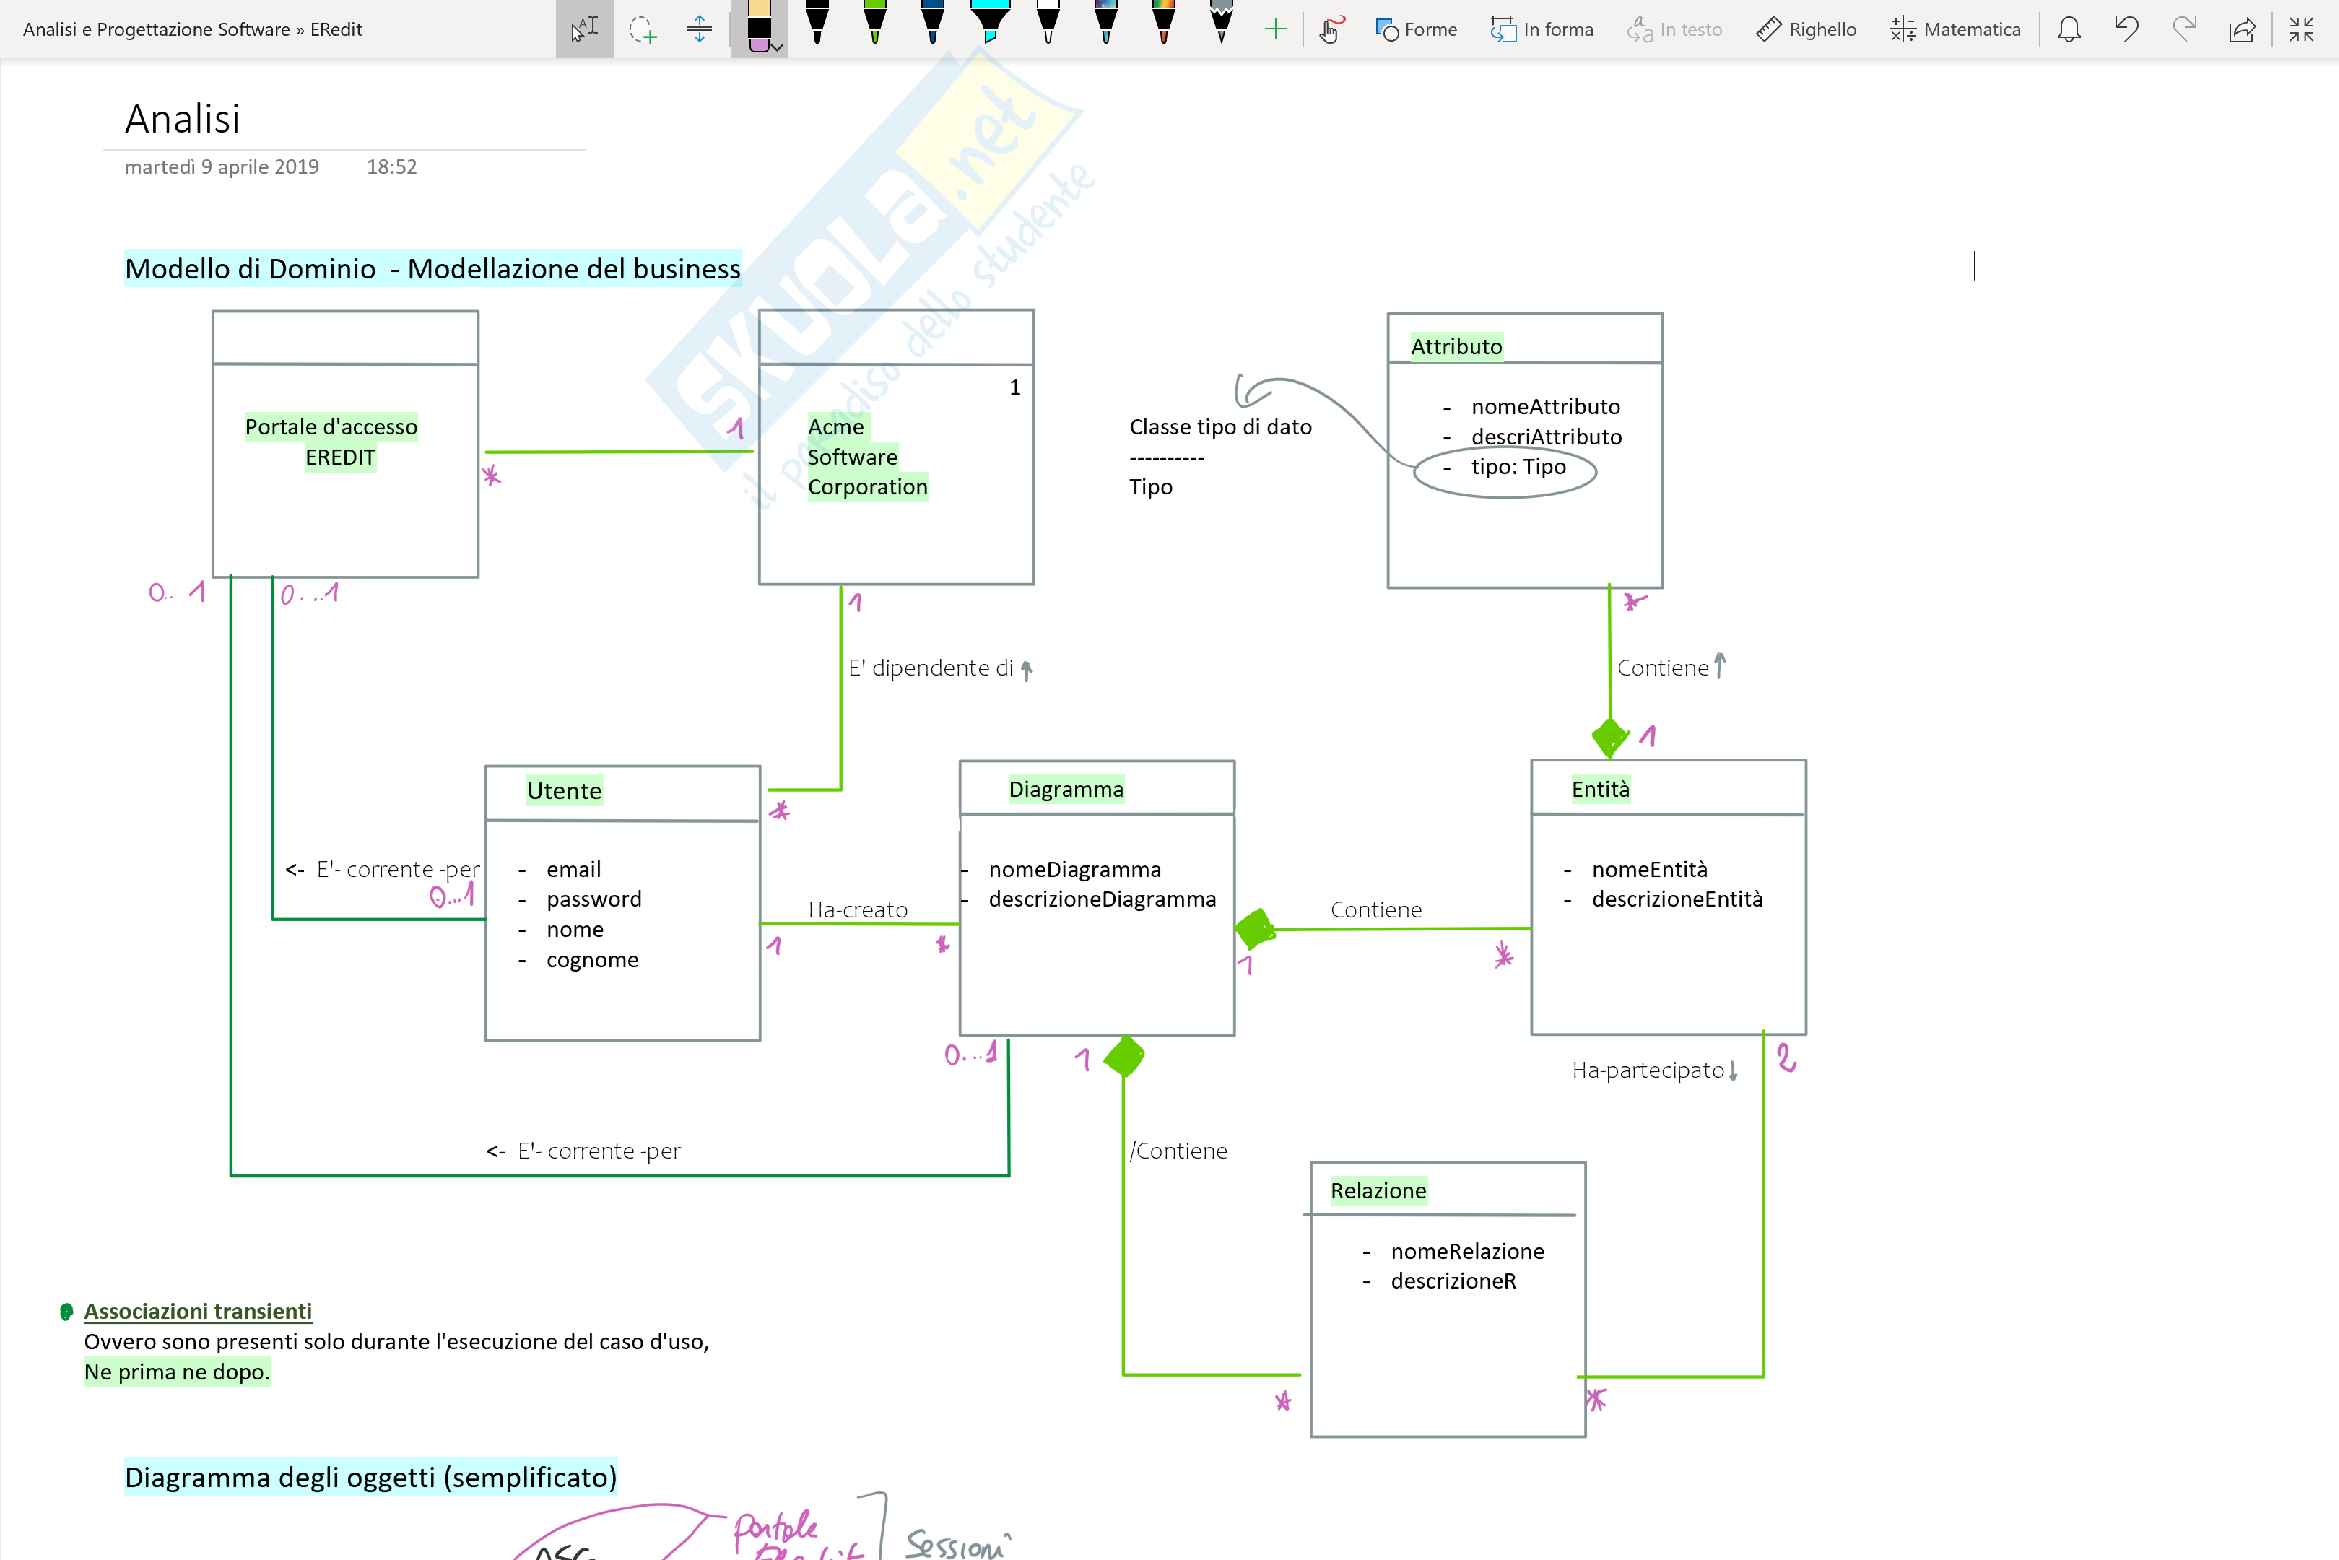The width and height of the screenshot is (2339, 1560).
Task: Choose the insert/remove space tool
Action: tap(700, 30)
